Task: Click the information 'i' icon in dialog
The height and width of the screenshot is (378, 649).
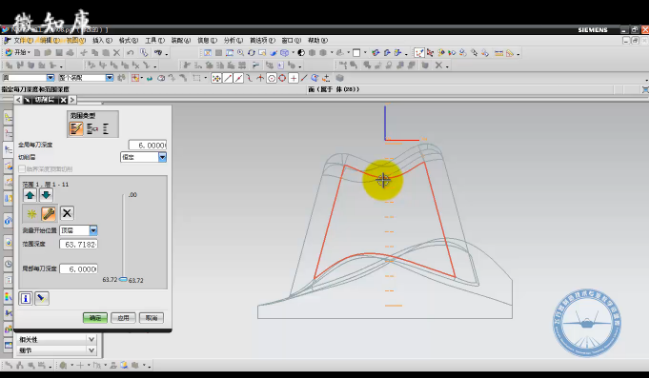Action: coord(26,299)
